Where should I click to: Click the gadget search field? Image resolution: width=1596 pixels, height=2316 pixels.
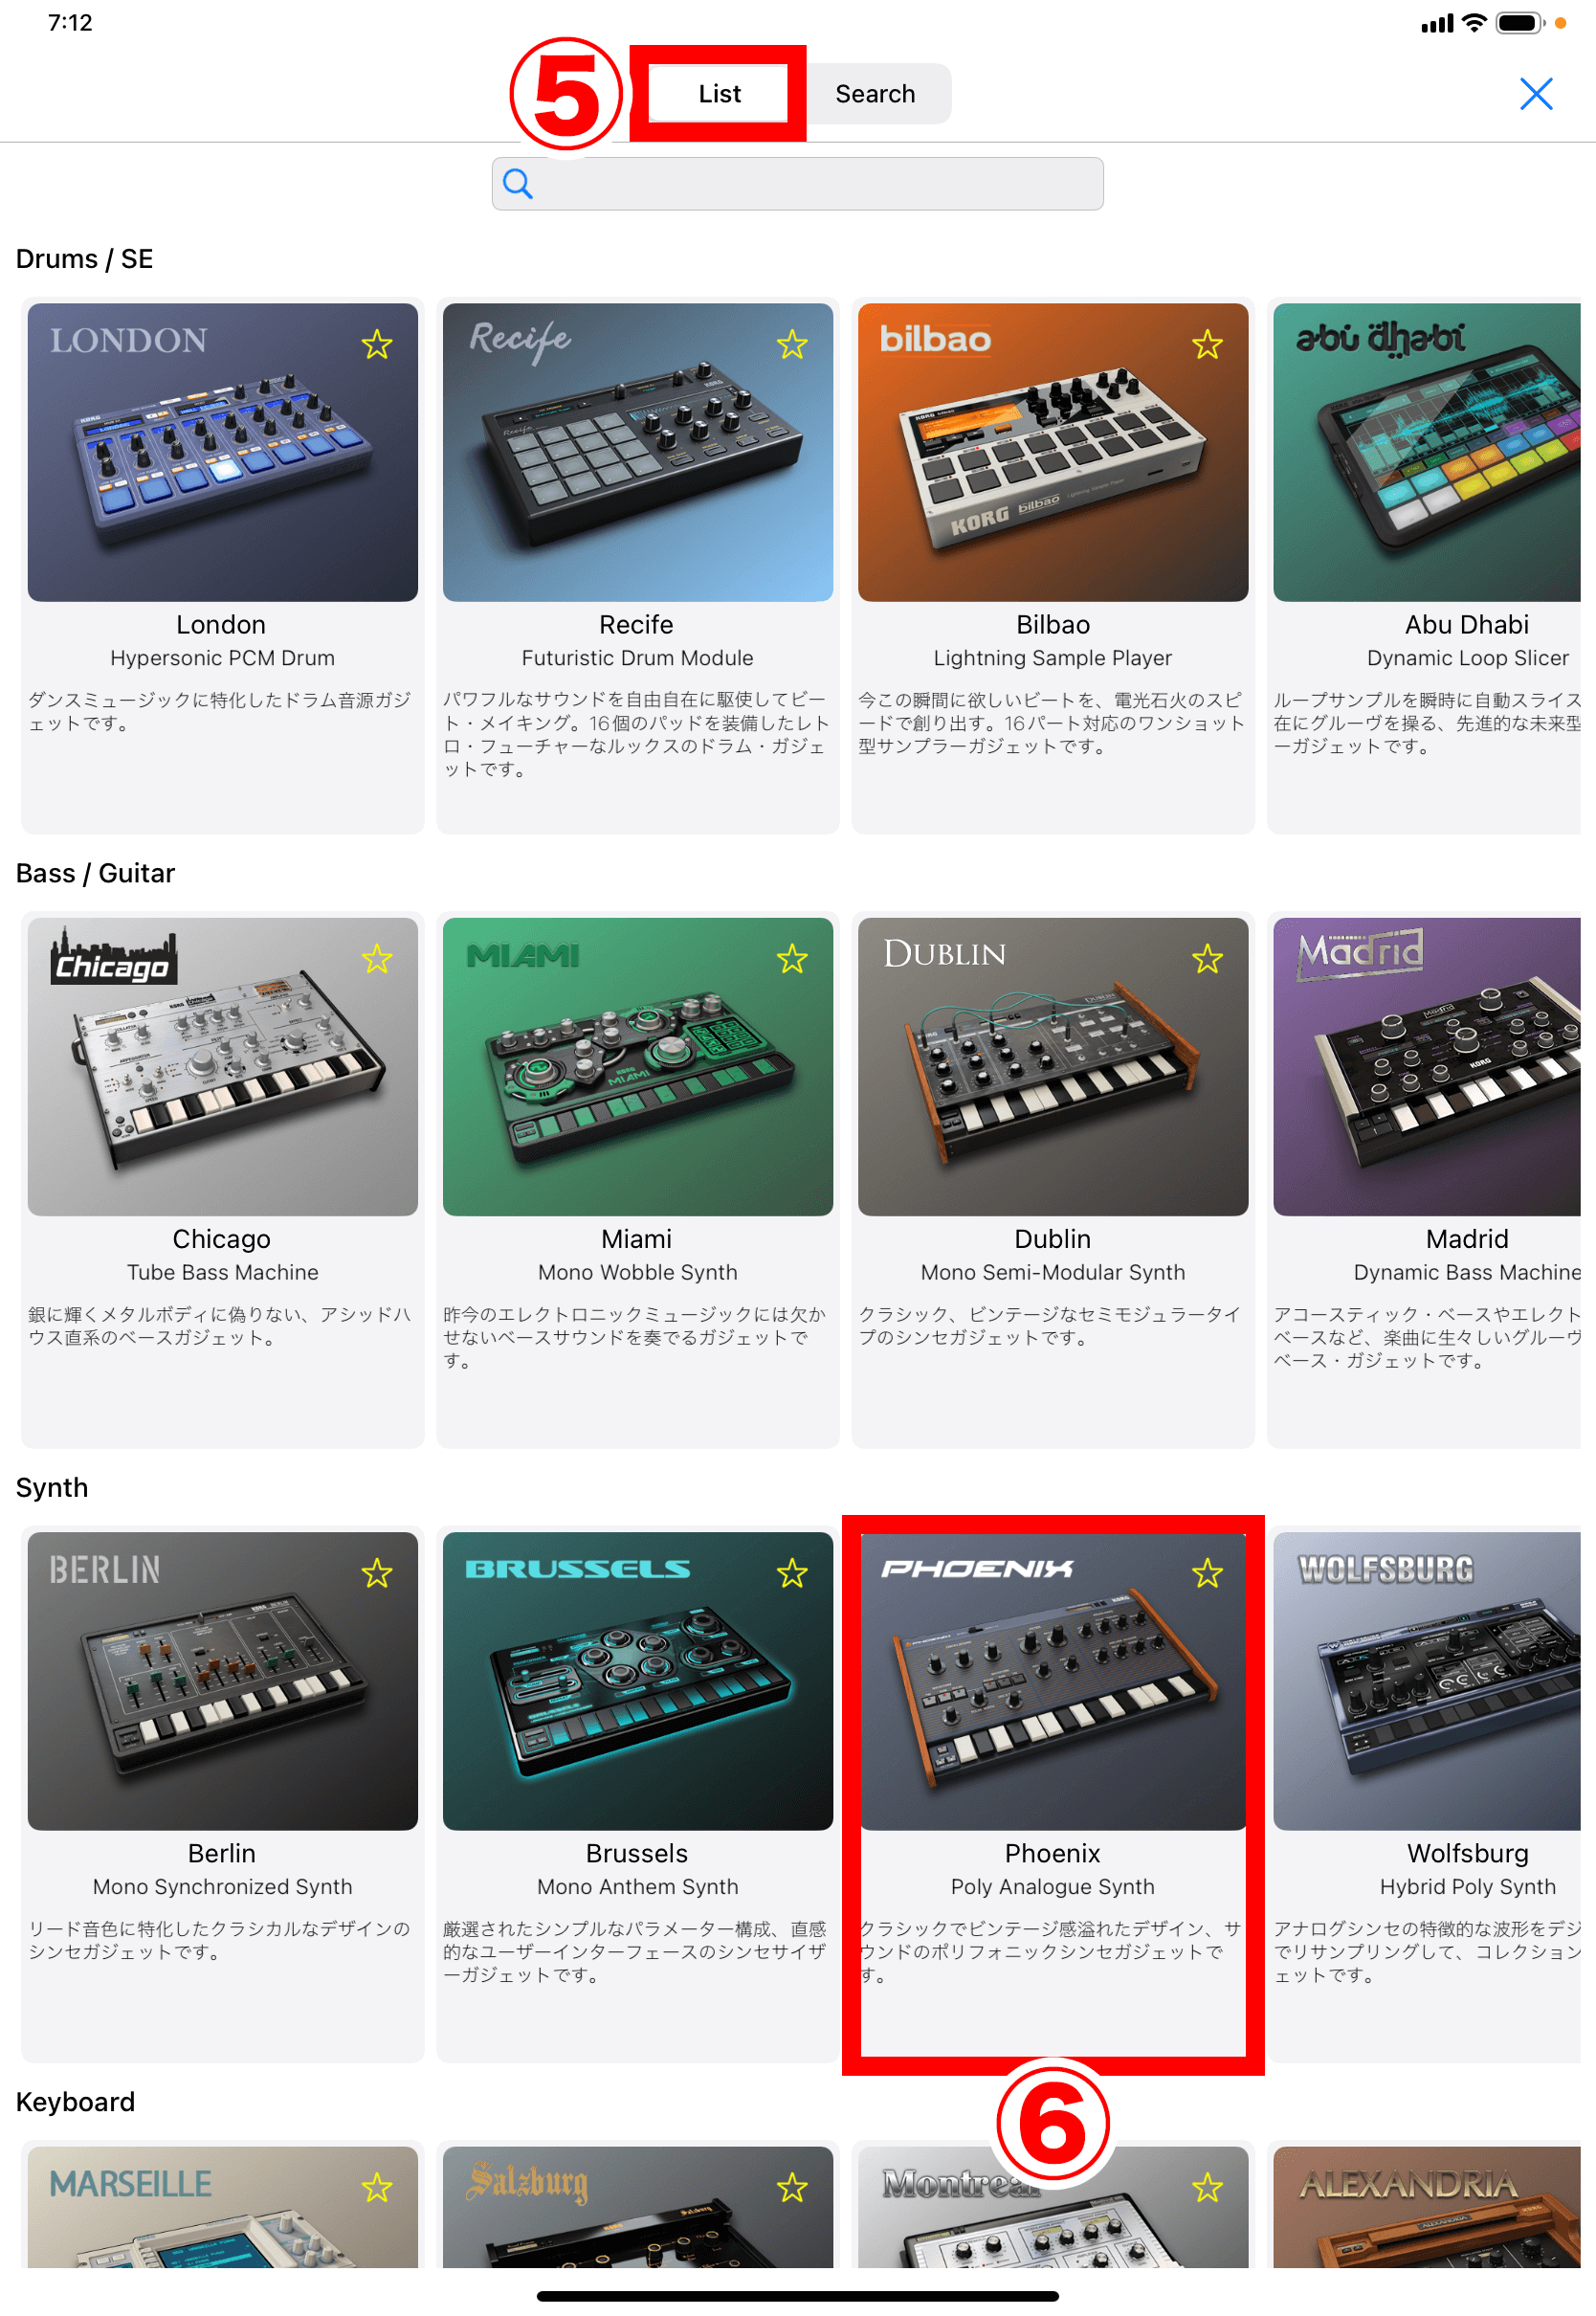click(797, 184)
